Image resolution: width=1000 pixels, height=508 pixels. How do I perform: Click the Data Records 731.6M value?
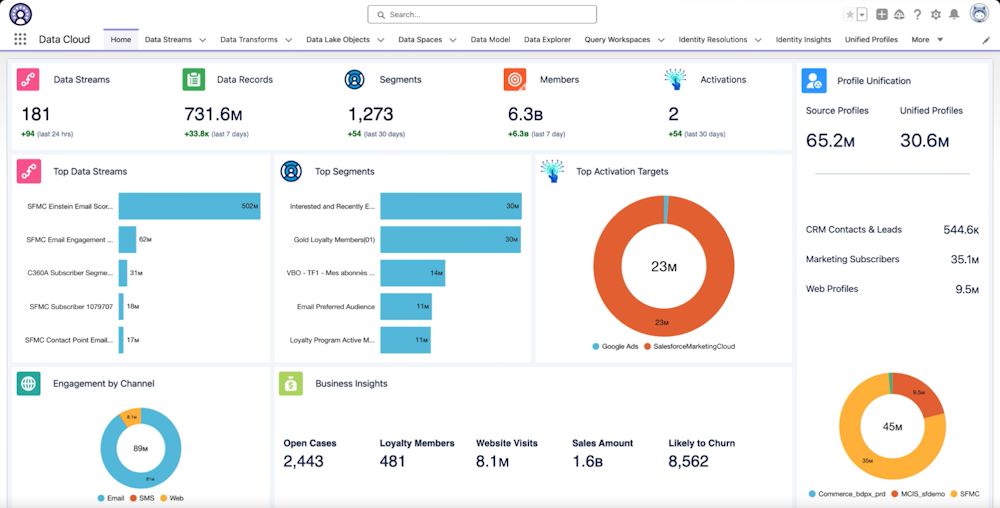pyautogui.click(x=213, y=115)
